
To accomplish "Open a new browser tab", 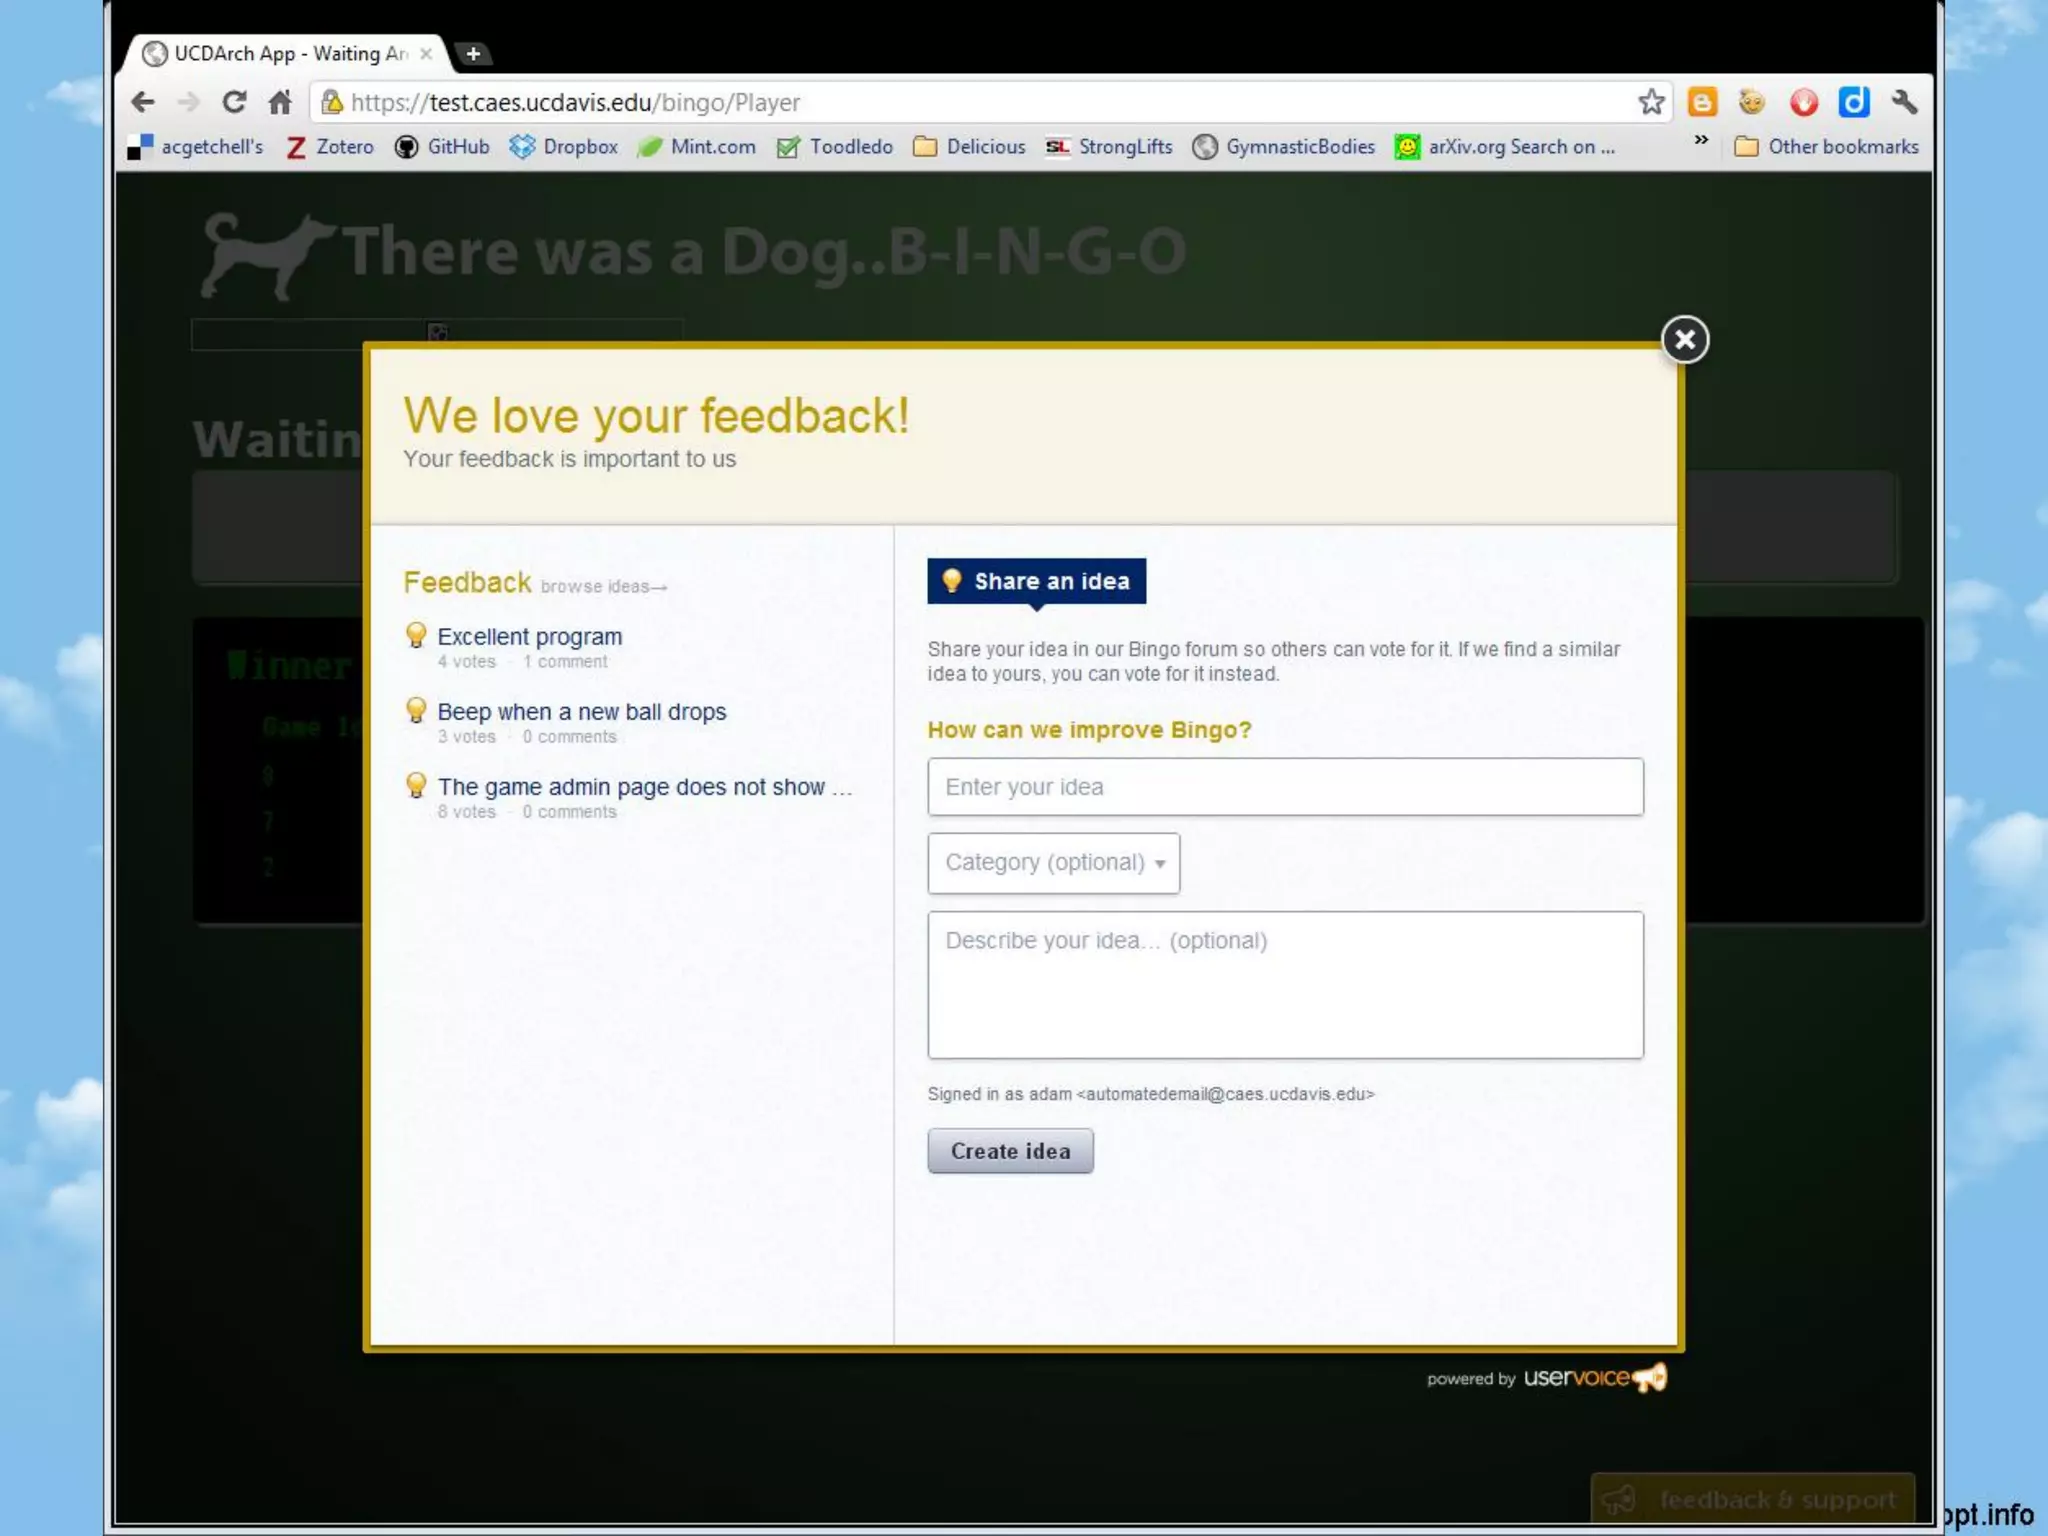I will [x=473, y=54].
